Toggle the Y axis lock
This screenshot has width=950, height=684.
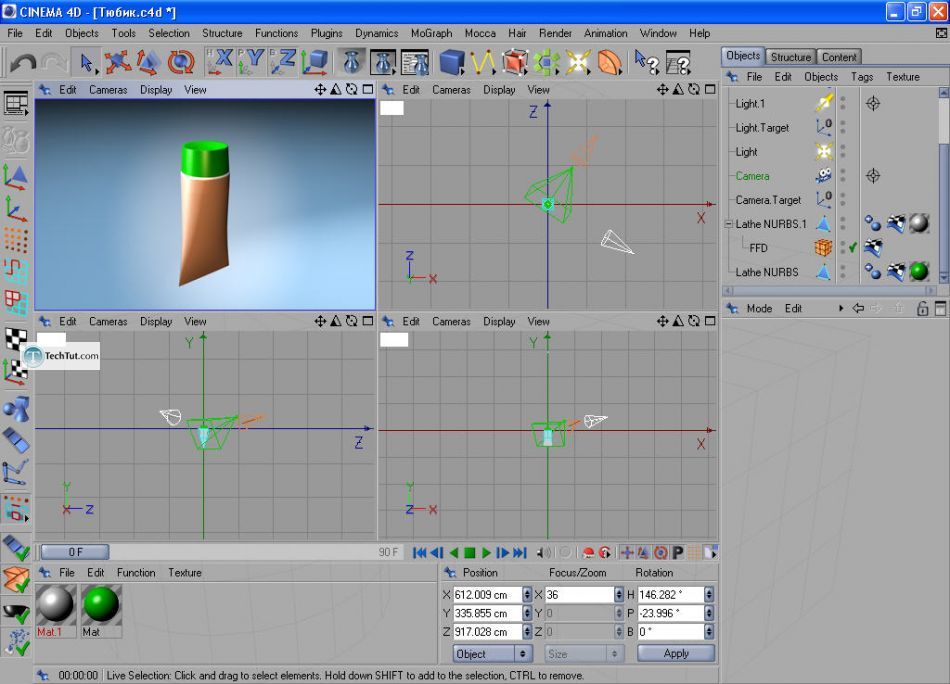[x=251, y=62]
